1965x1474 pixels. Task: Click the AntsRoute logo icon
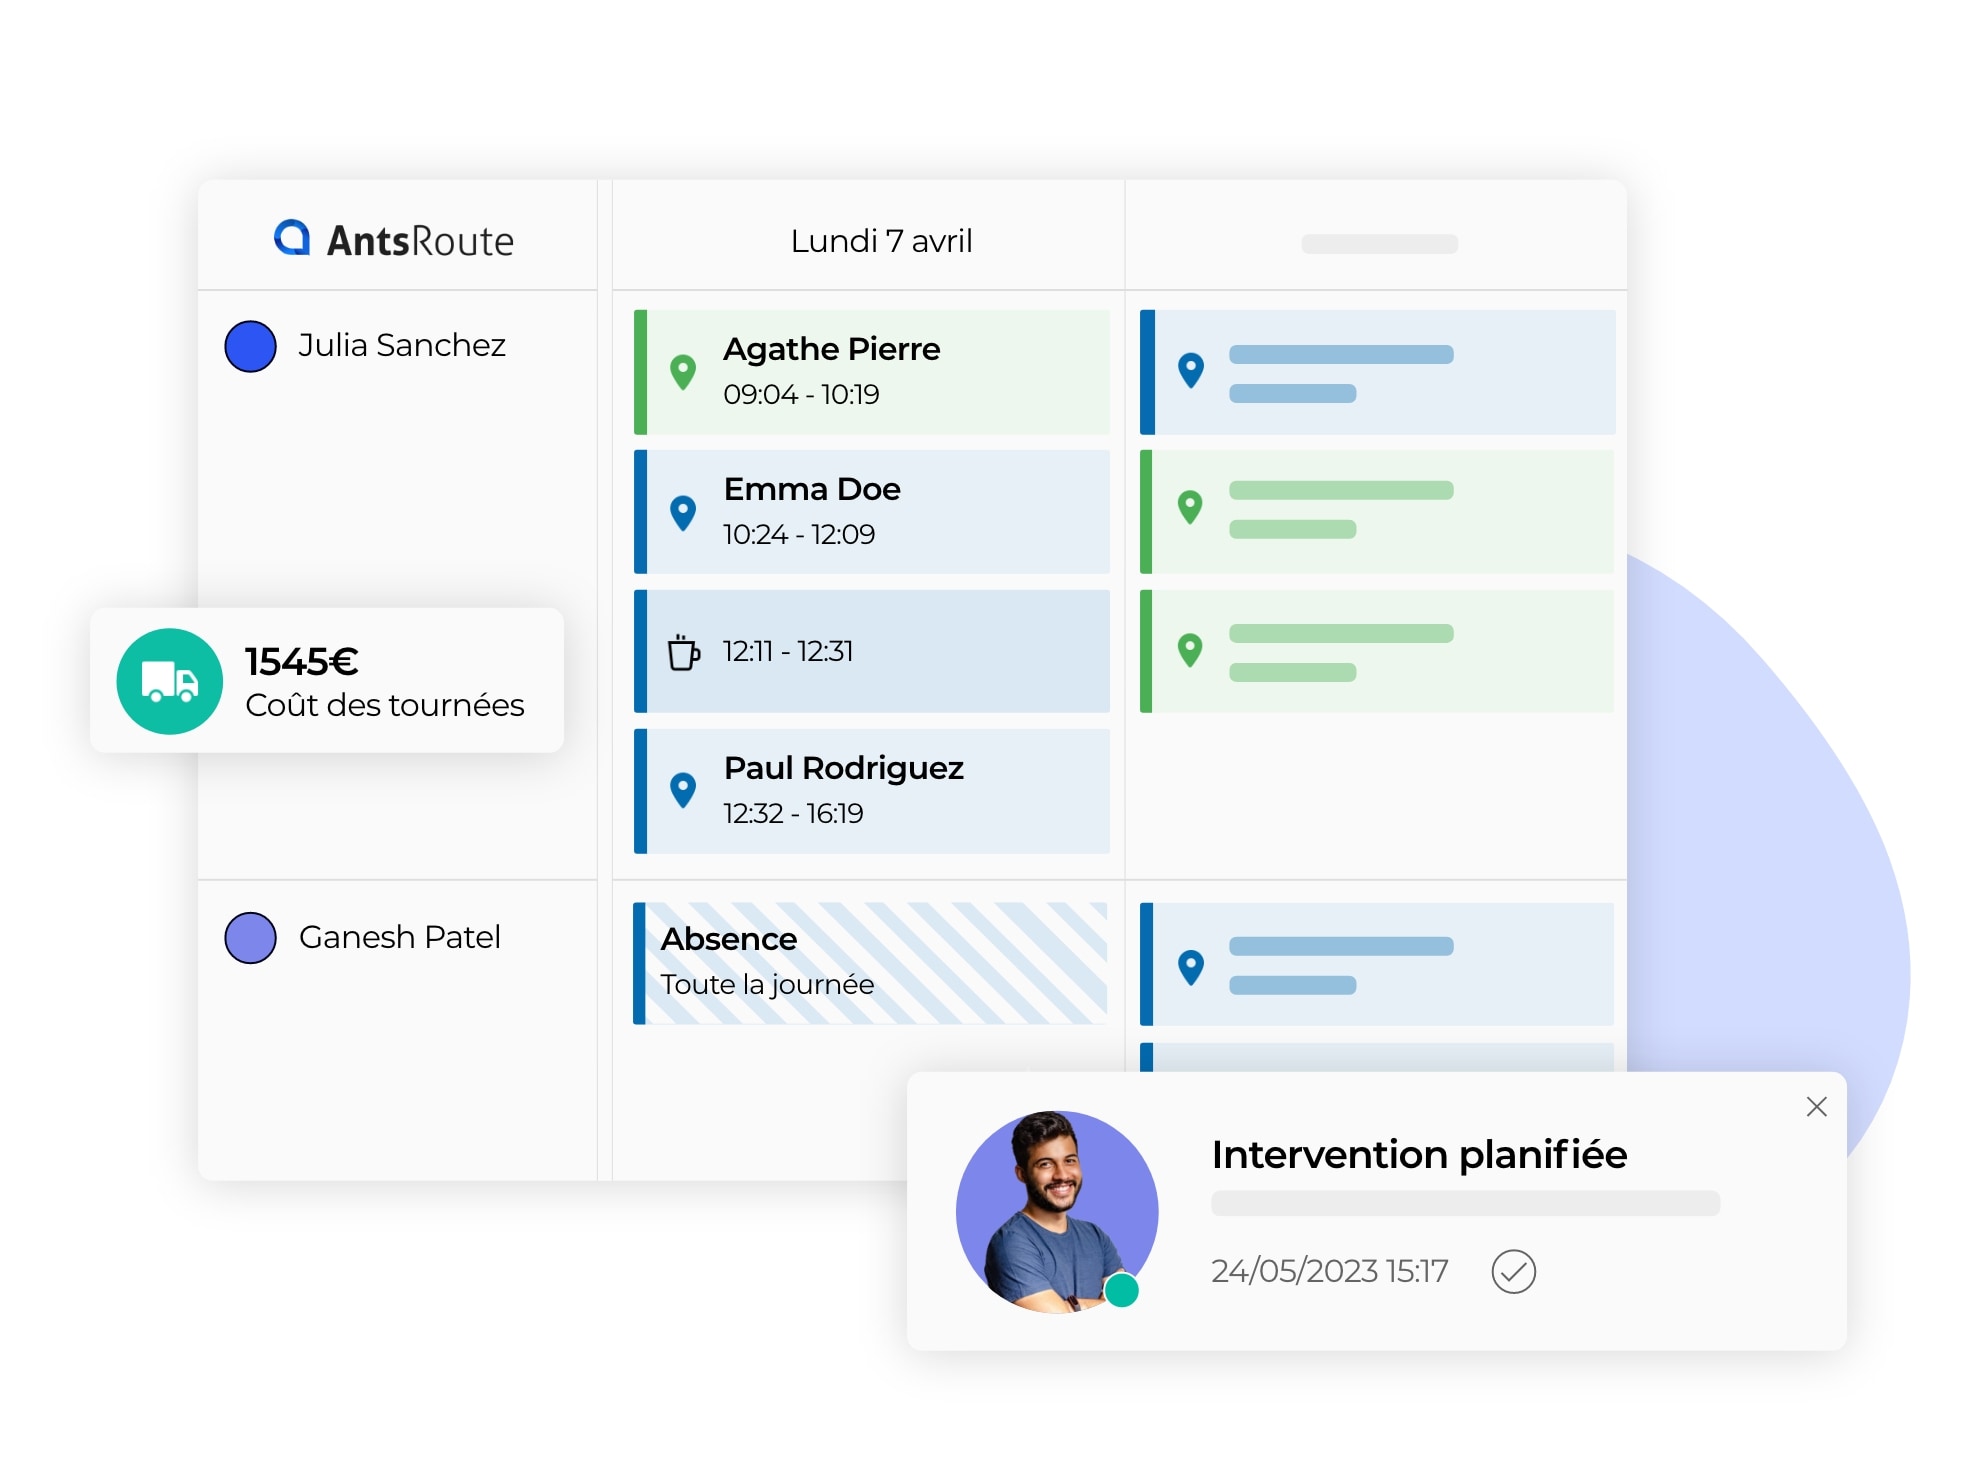pyautogui.click(x=292, y=238)
